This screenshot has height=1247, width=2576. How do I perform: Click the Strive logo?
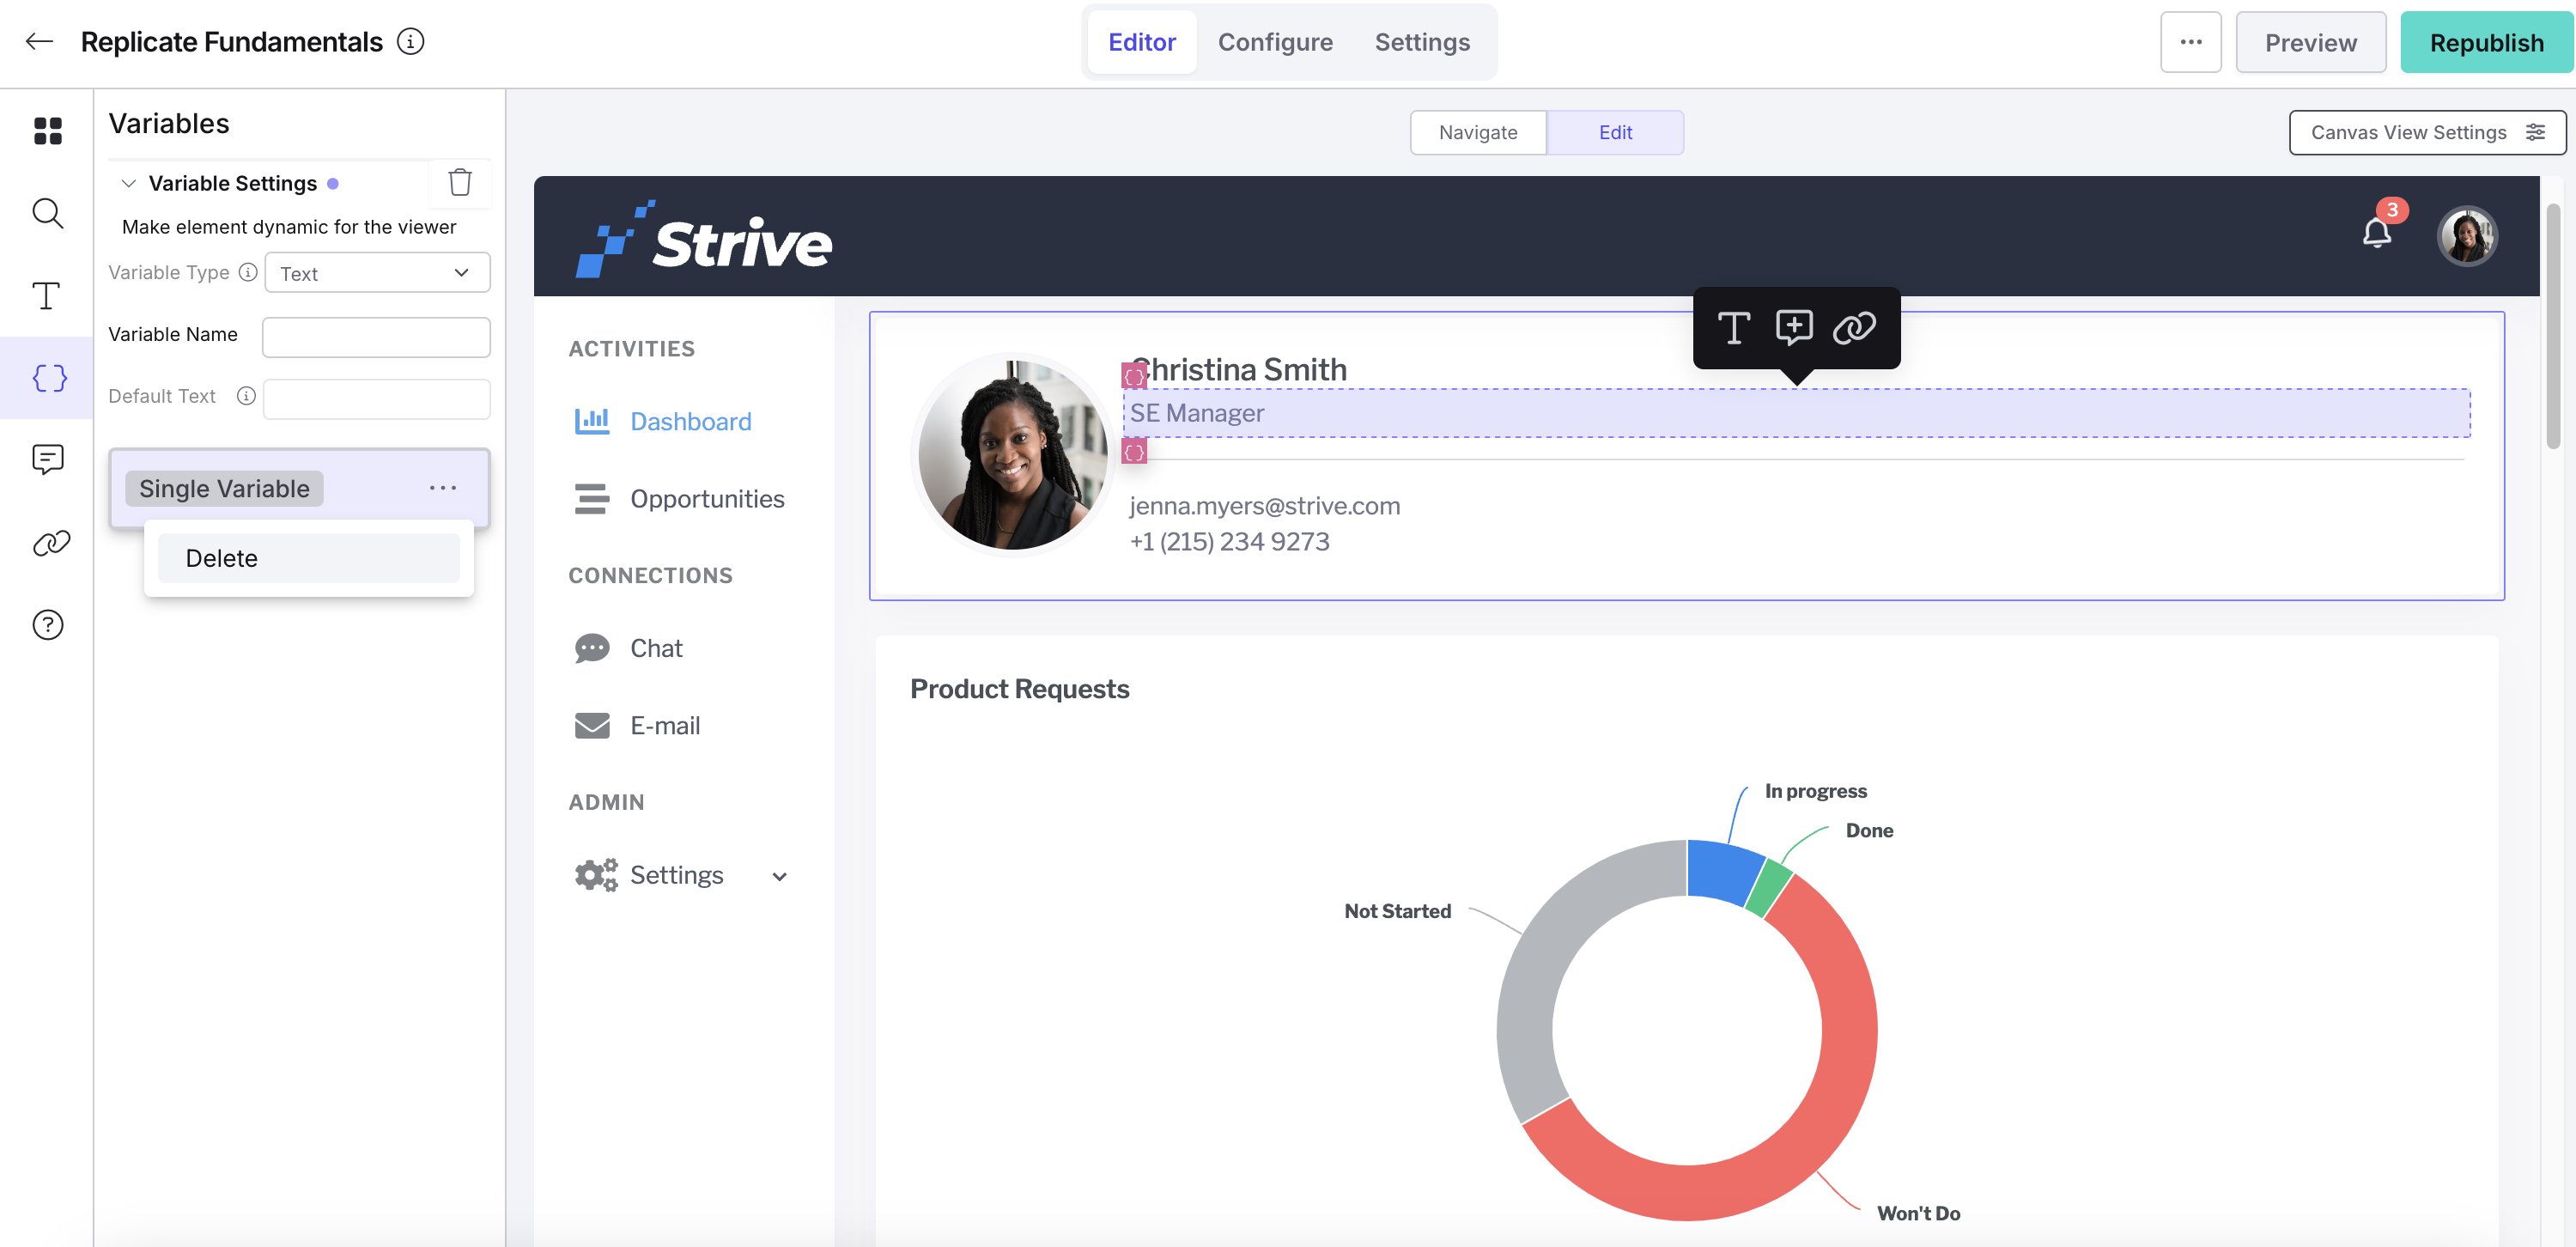(x=703, y=238)
